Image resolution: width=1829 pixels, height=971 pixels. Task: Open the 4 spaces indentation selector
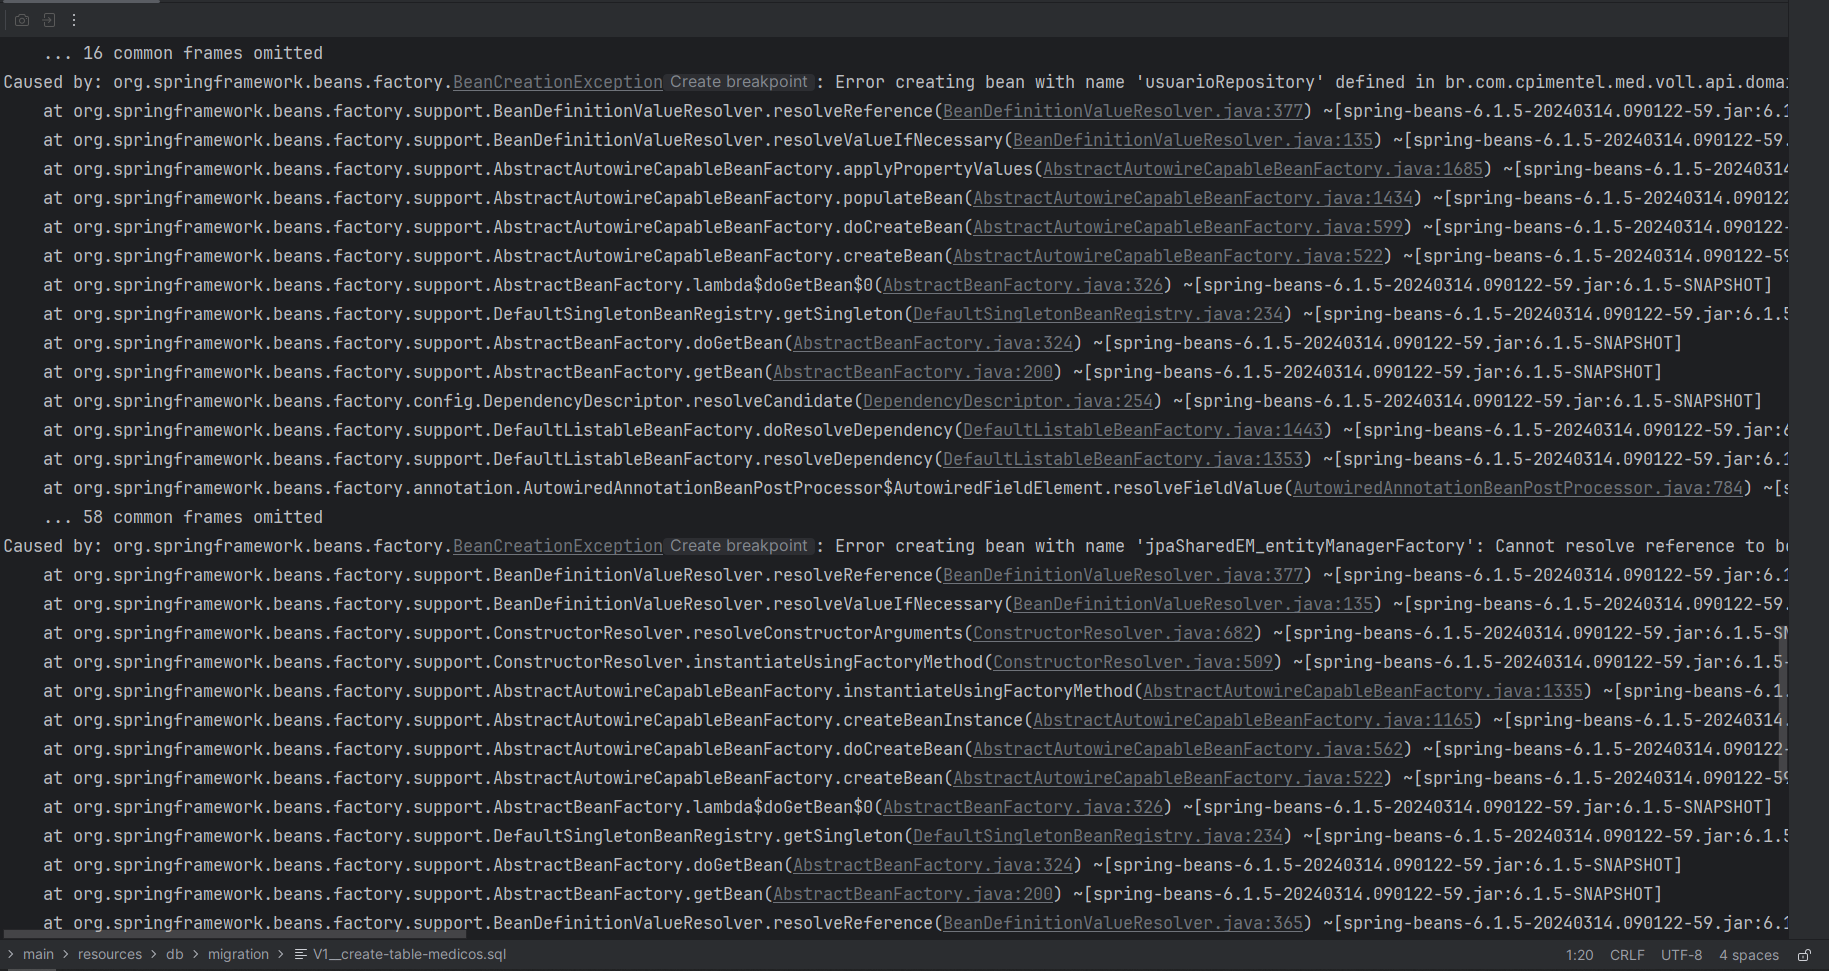1749,955
